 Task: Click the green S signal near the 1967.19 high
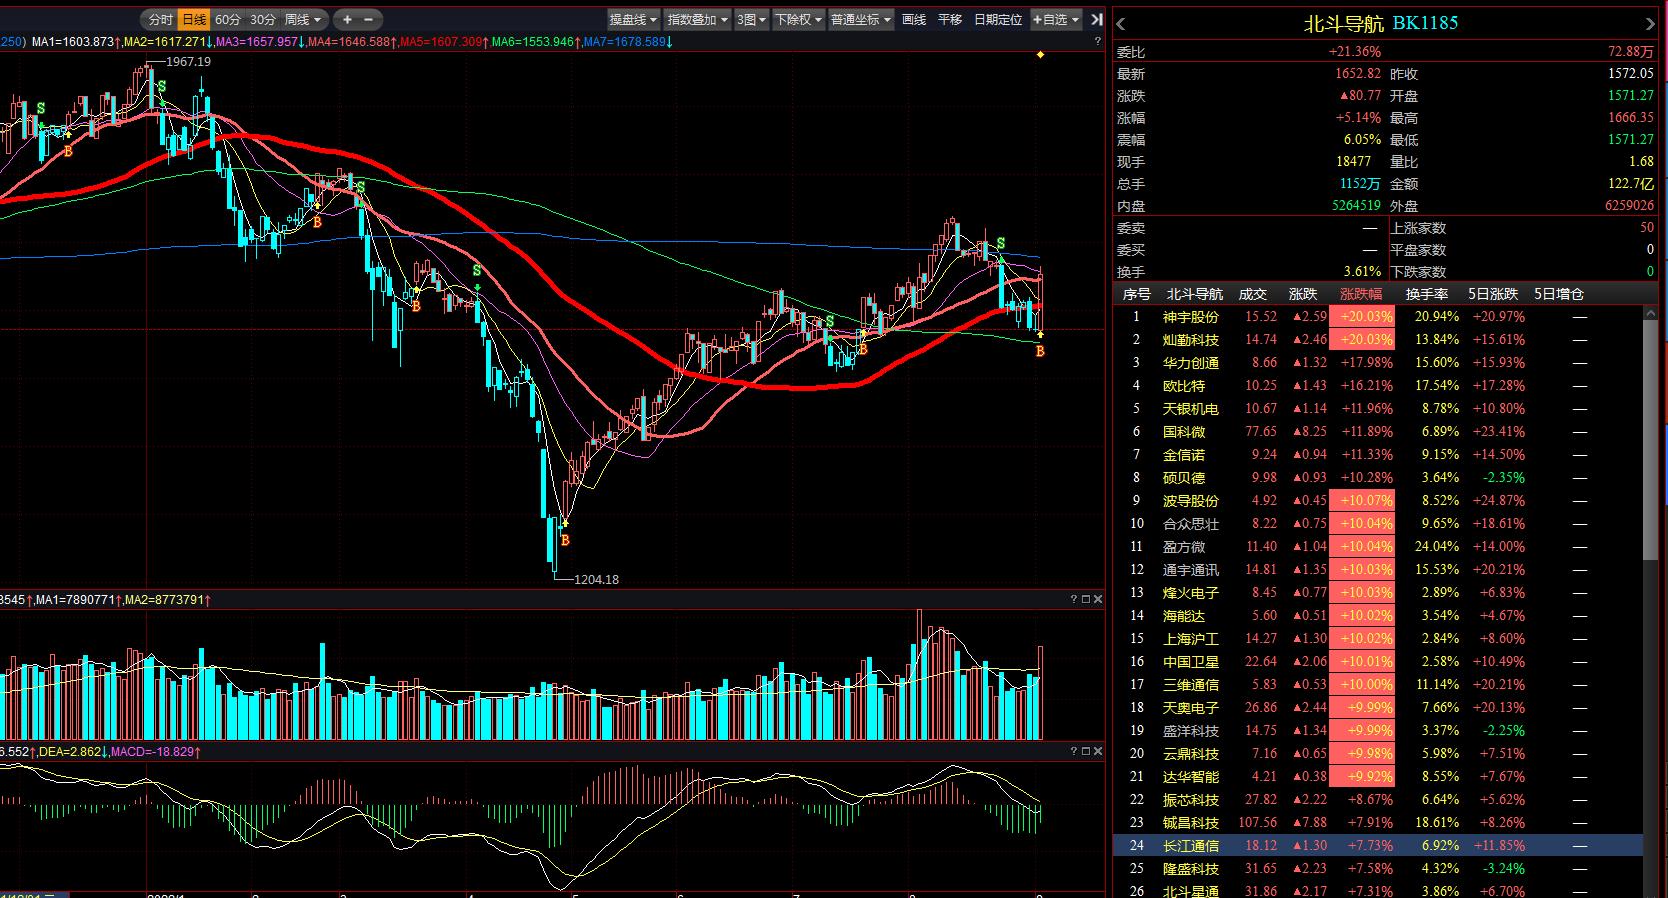point(162,87)
